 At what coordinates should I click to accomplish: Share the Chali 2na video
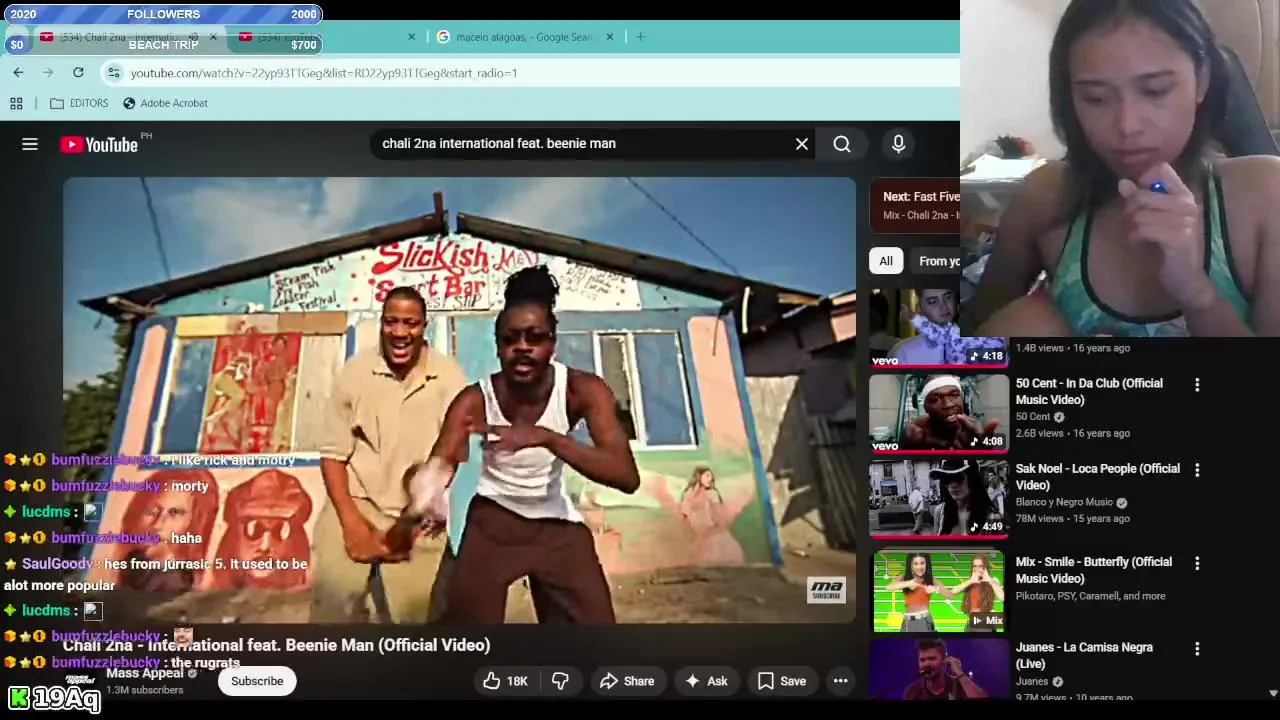pyautogui.click(x=626, y=681)
